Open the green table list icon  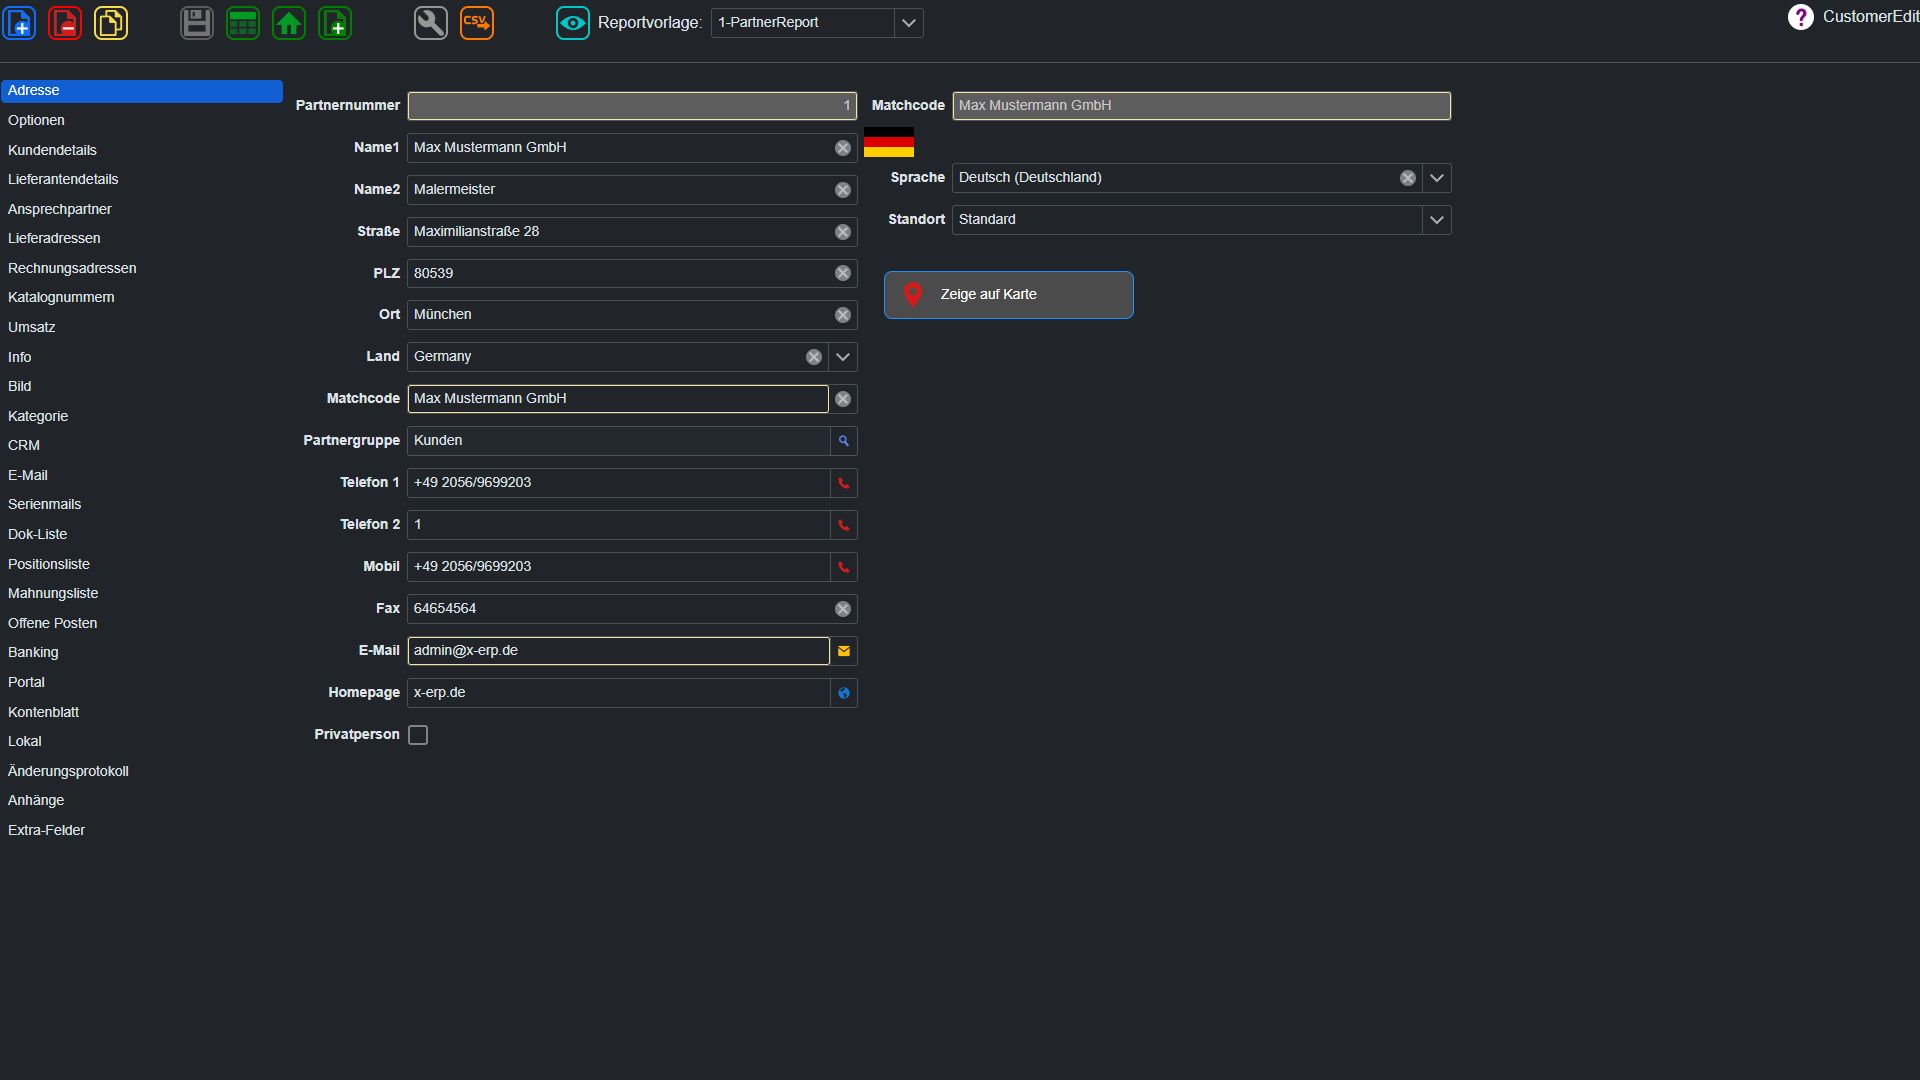(x=243, y=23)
